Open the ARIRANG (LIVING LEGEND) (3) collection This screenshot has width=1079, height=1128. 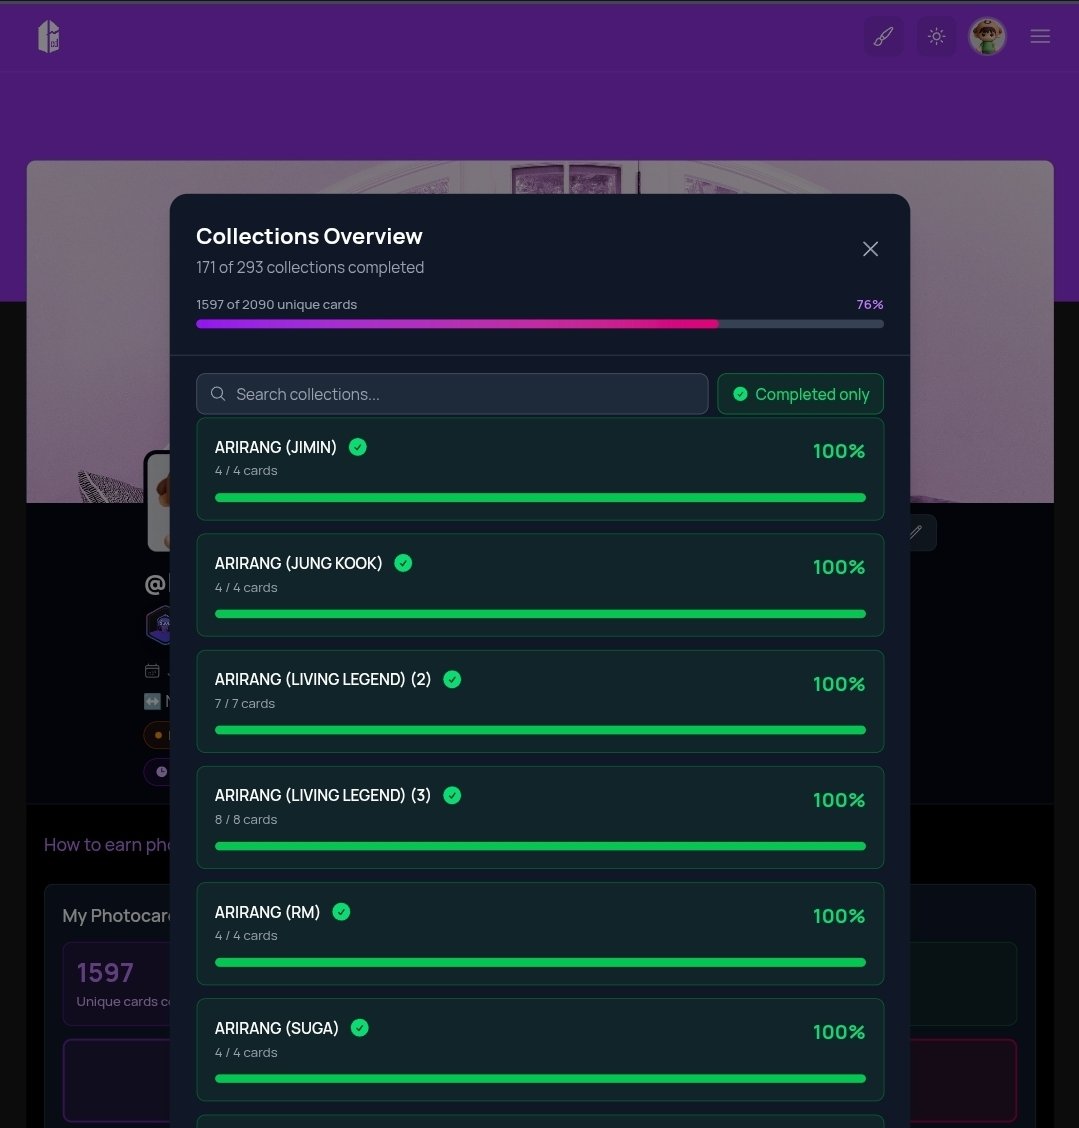point(540,817)
